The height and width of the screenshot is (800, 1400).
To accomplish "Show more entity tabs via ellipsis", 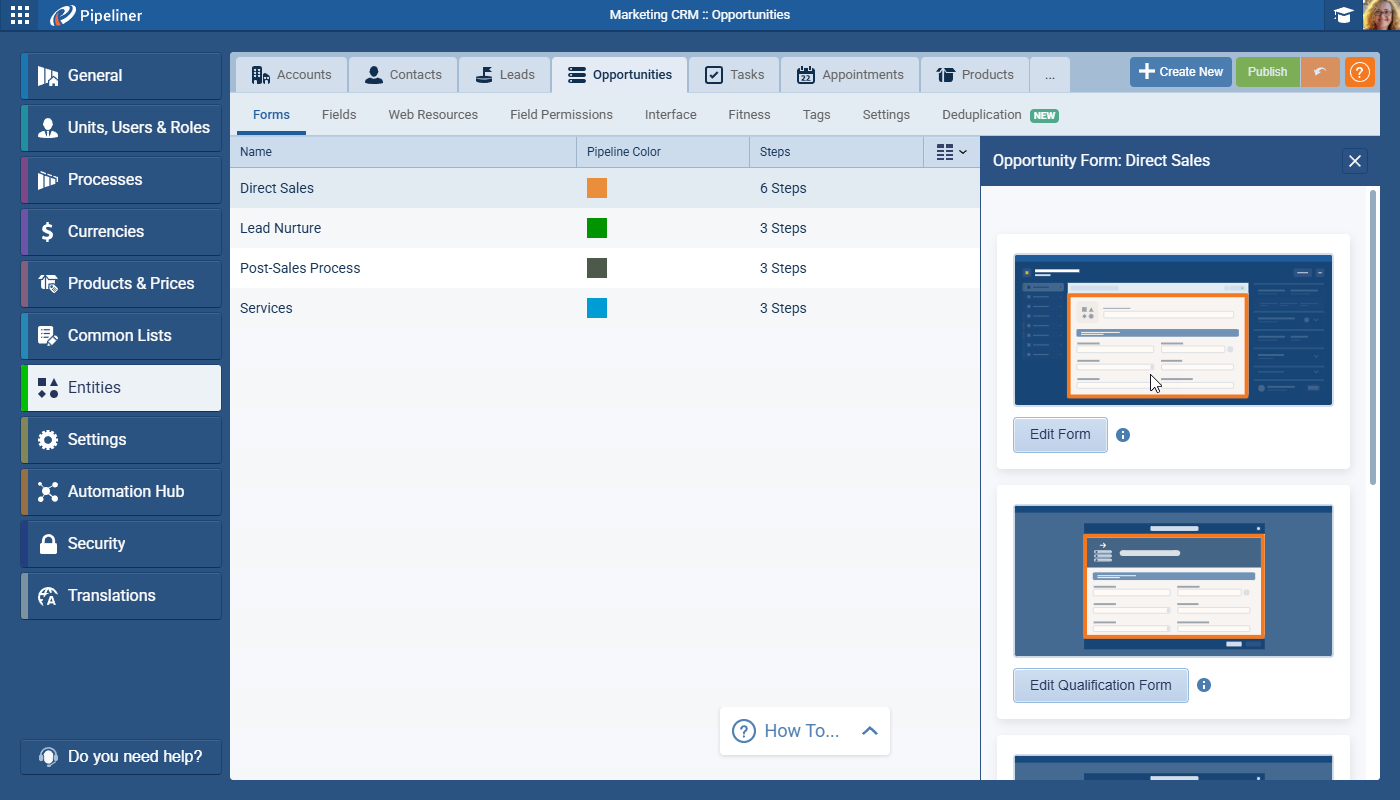I will click(x=1050, y=75).
